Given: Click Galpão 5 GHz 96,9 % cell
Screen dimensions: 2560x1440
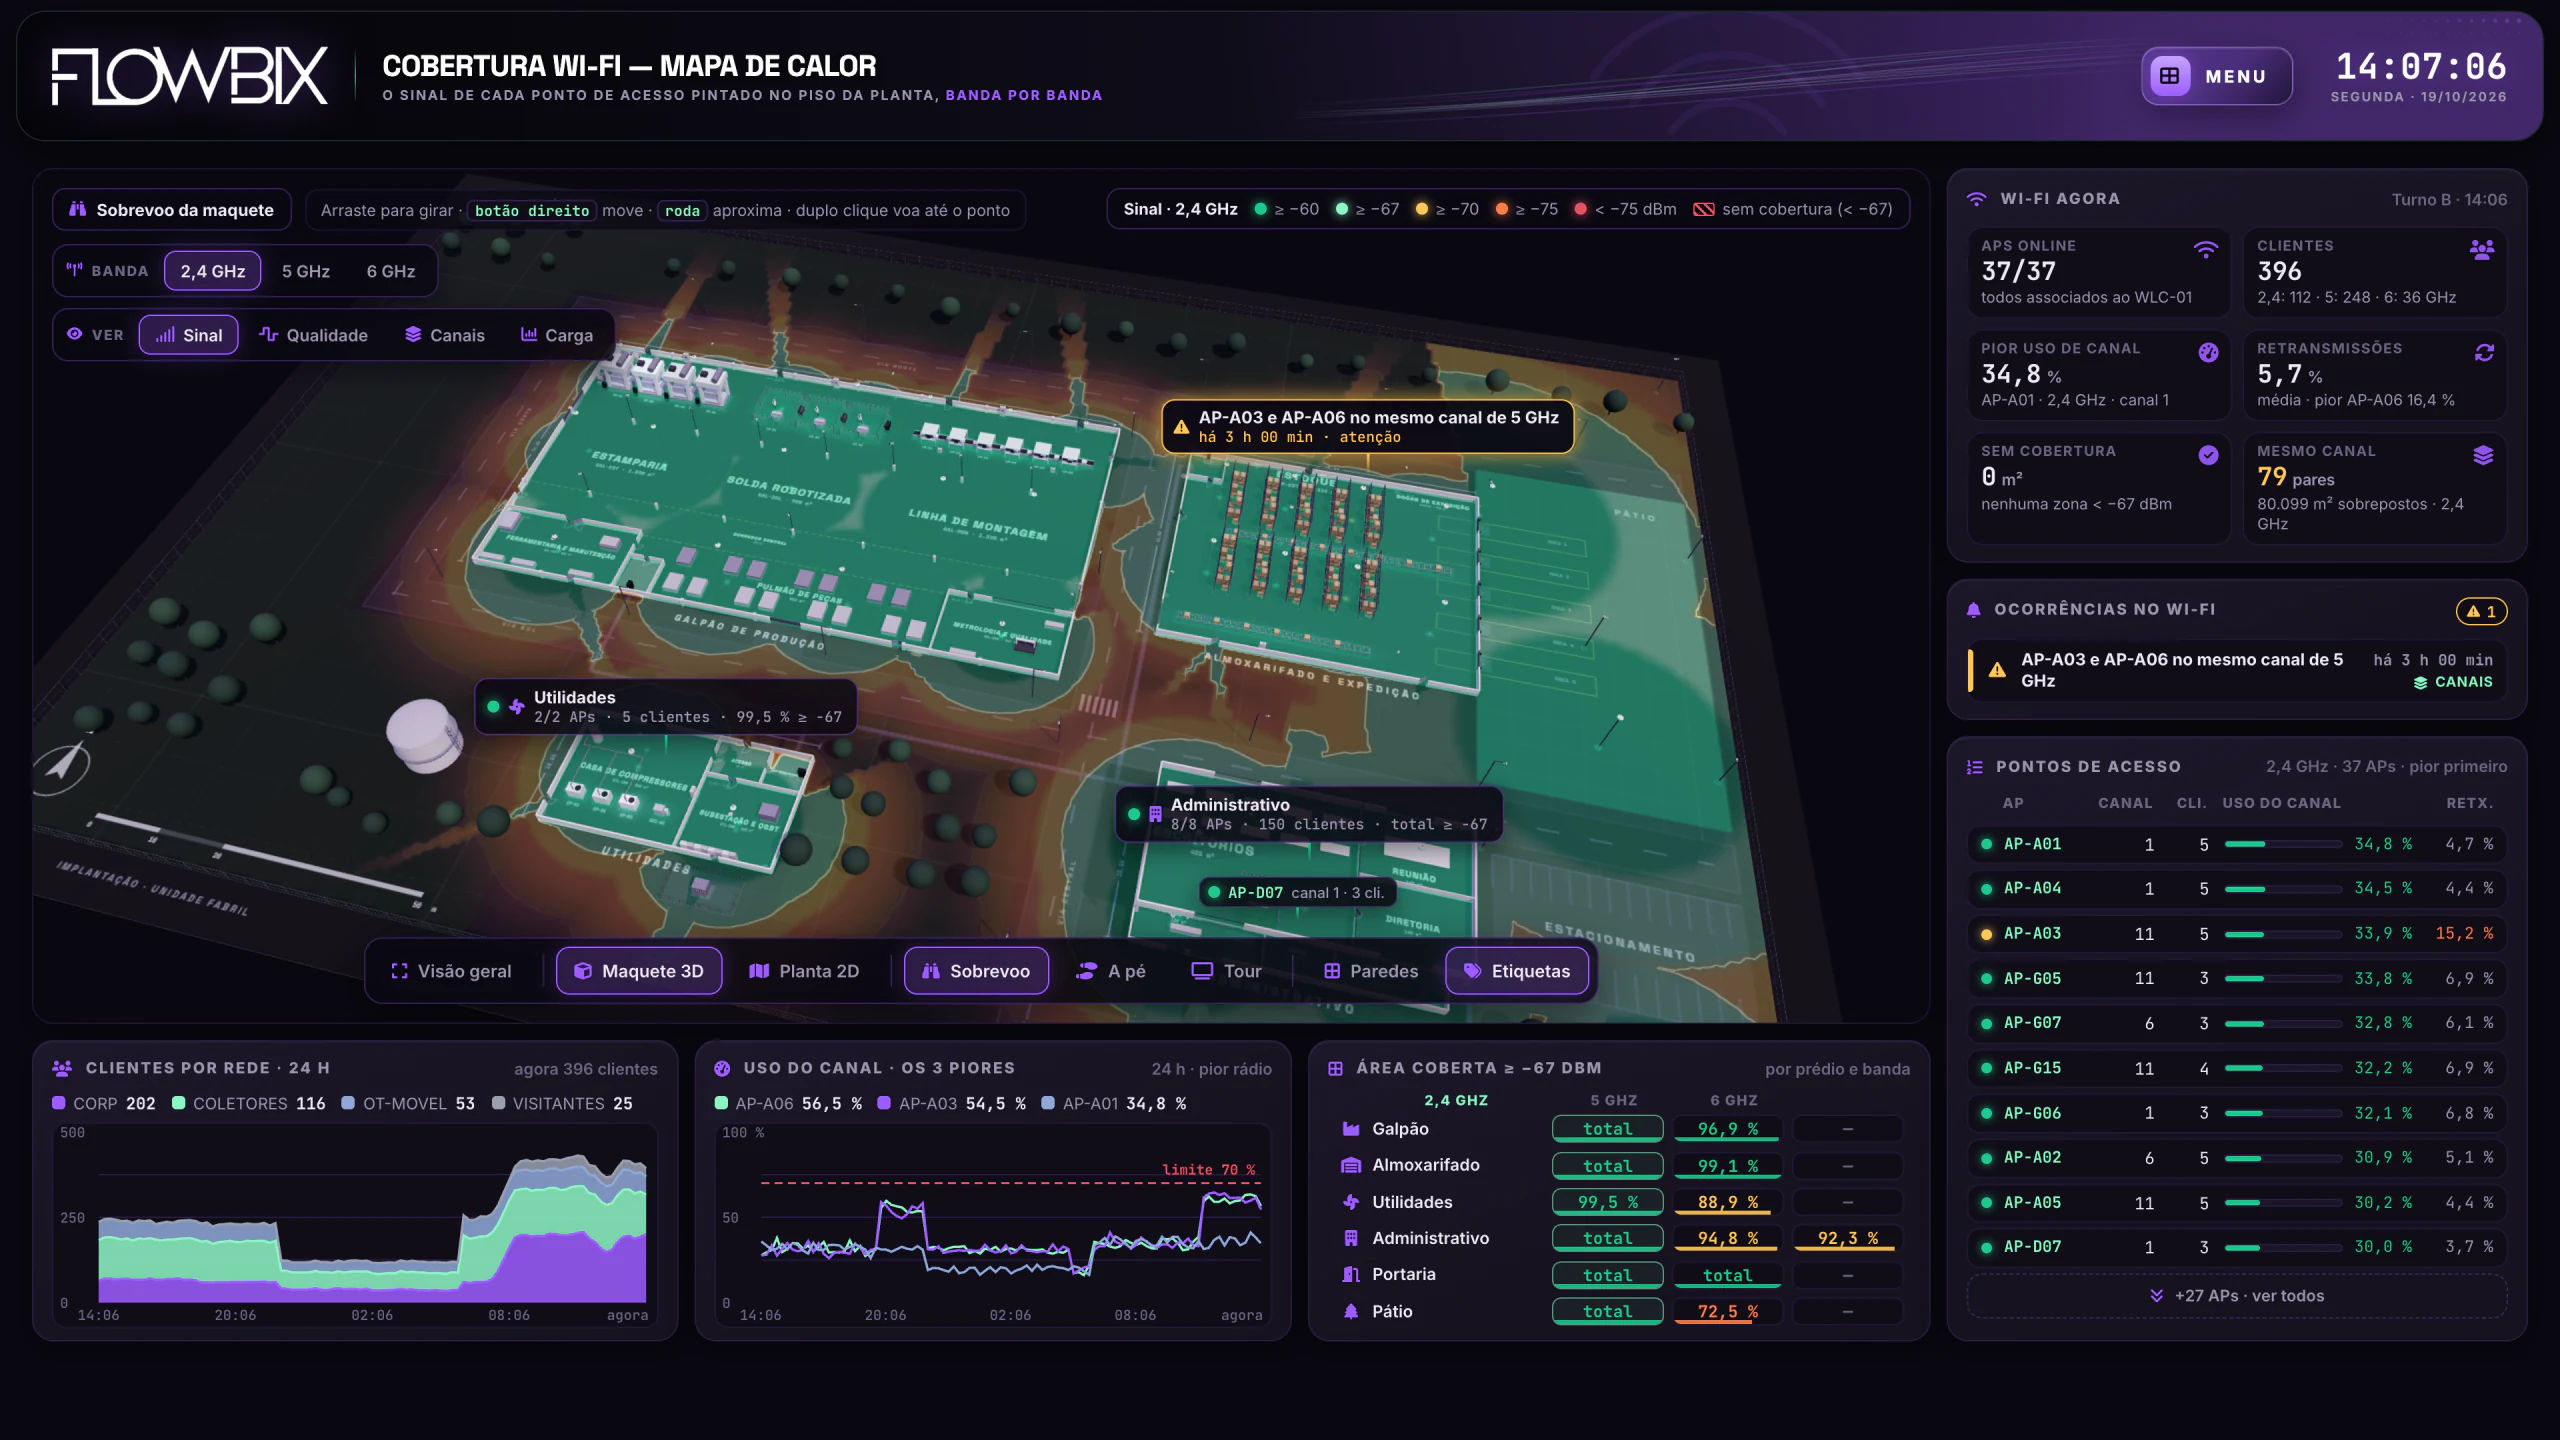Looking at the screenshot, I should 1728,1129.
